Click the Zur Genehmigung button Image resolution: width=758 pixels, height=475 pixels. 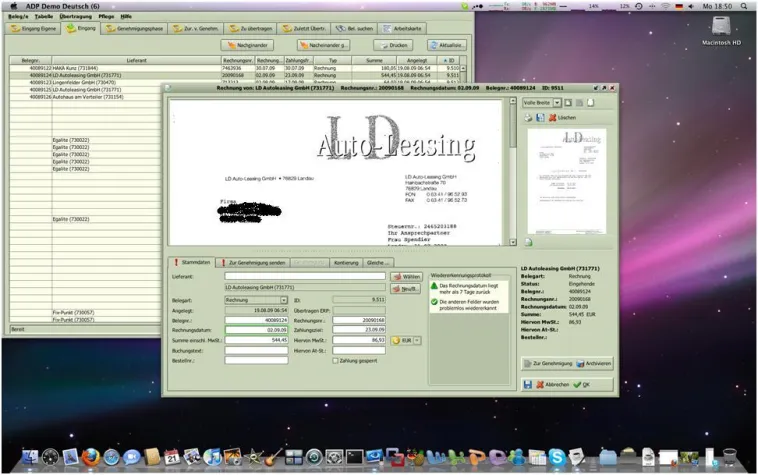click(x=548, y=363)
